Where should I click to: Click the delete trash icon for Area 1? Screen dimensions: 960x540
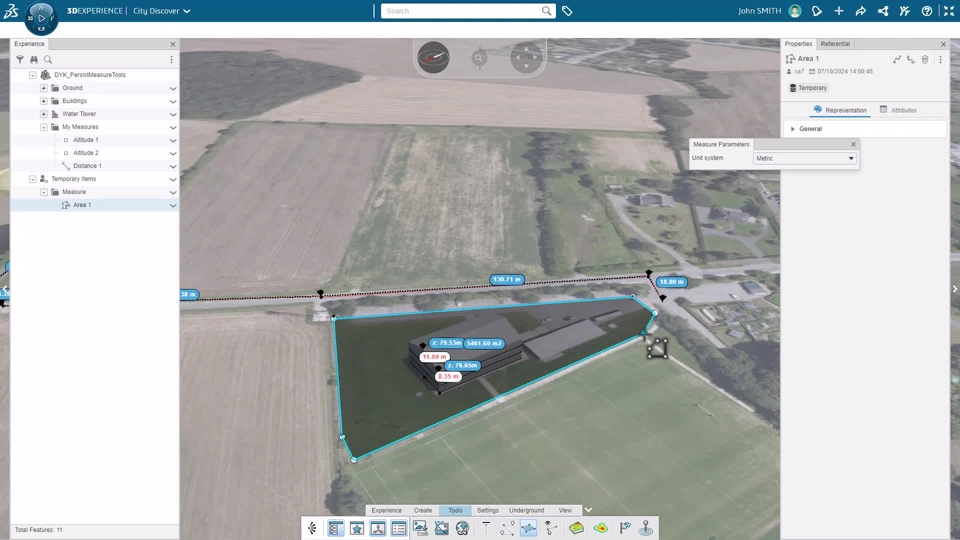point(925,59)
